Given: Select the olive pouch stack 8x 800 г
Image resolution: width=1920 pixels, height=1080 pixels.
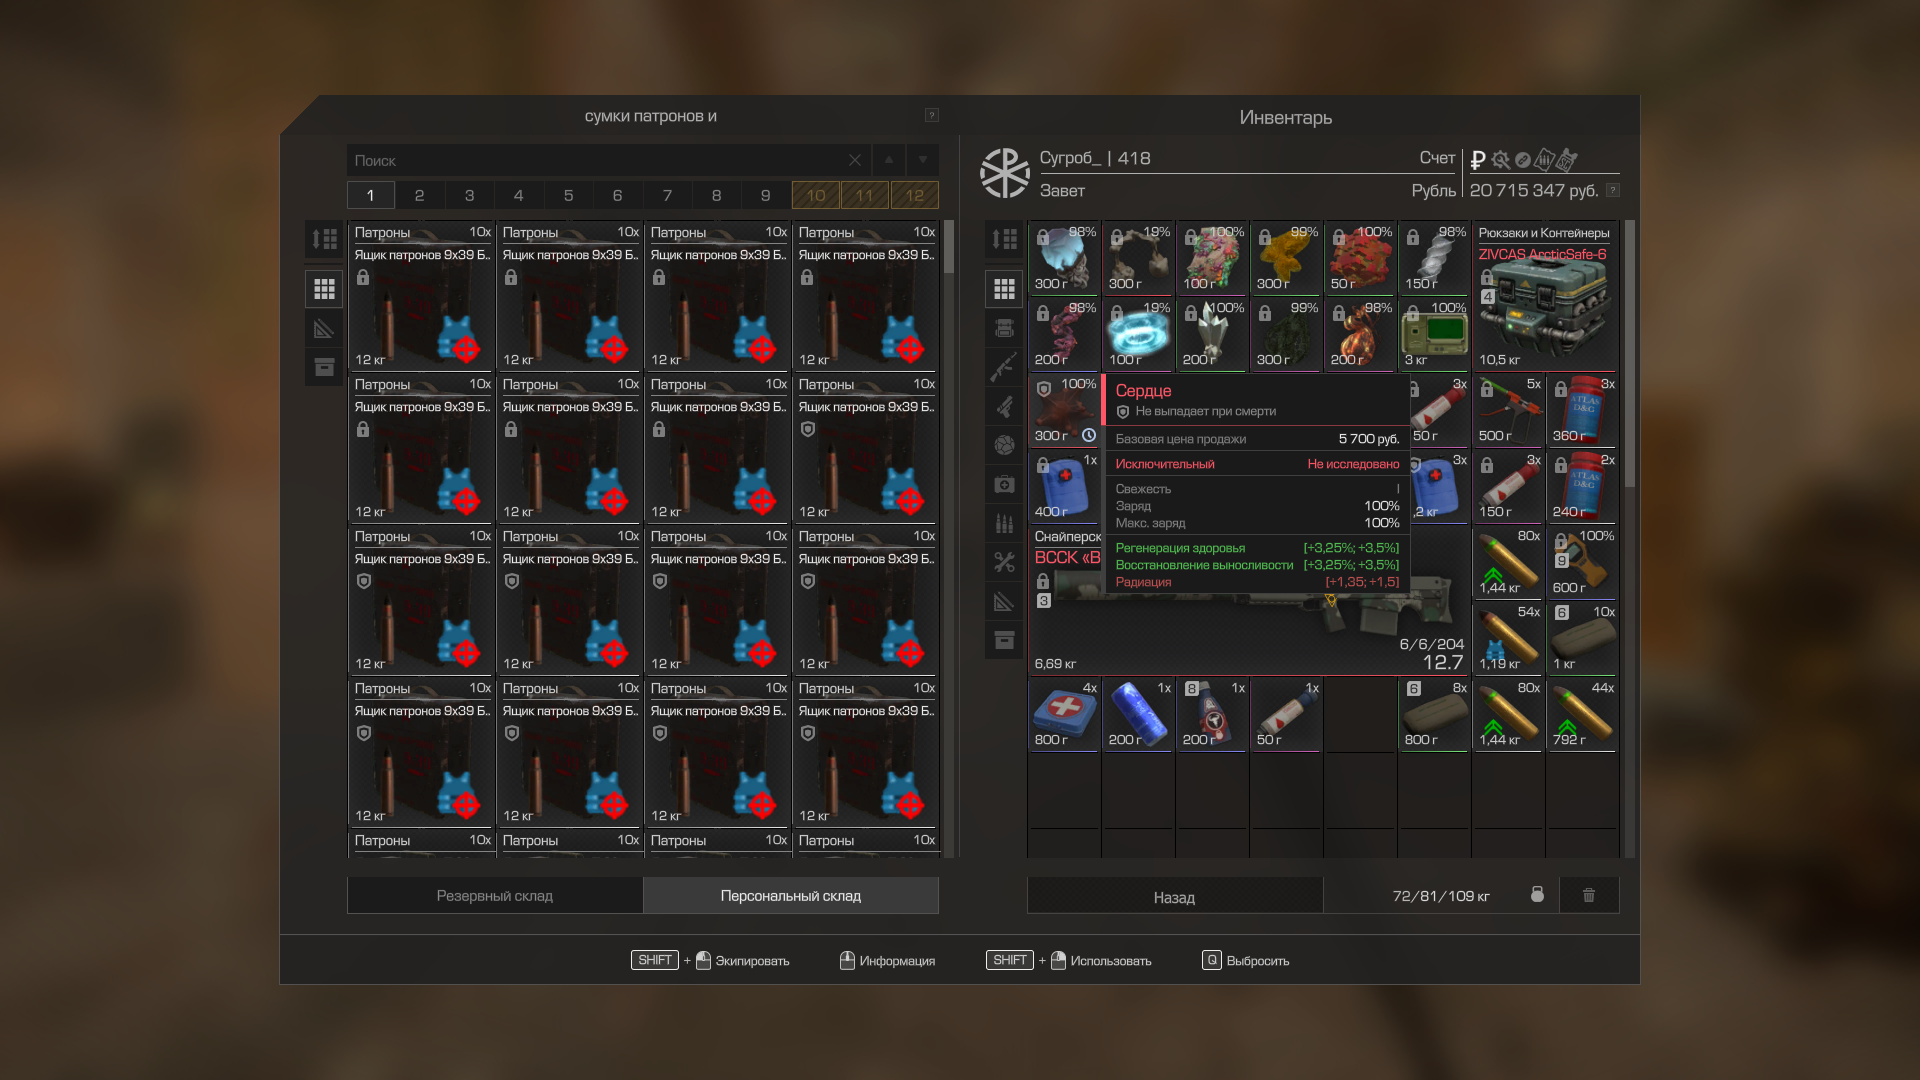Looking at the screenshot, I should (1434, 714).
